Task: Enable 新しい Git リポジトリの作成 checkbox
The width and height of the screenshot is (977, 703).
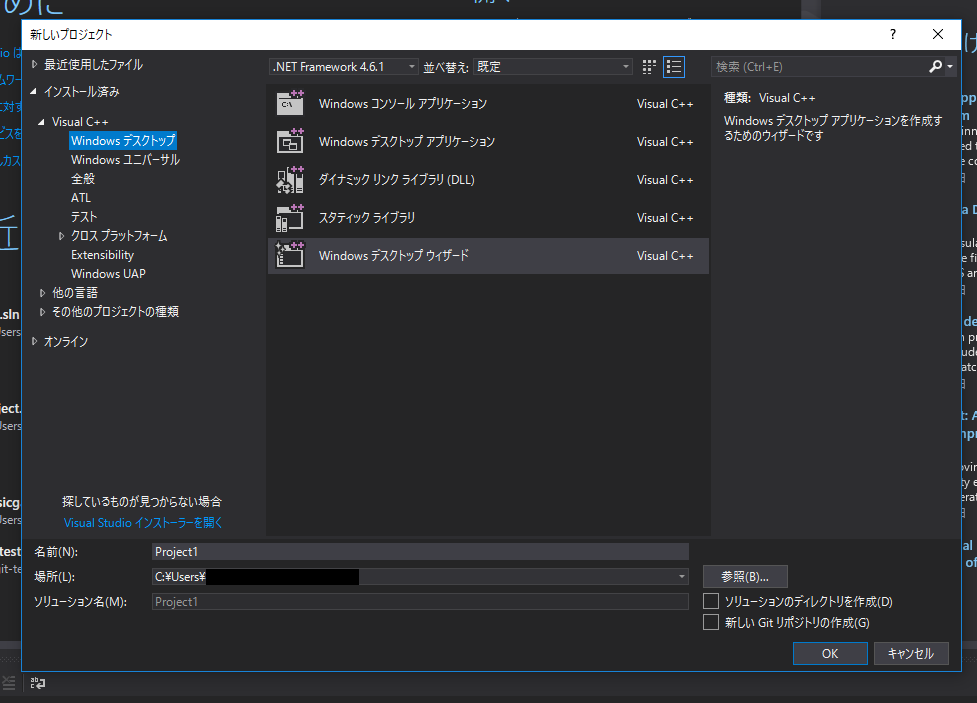Action: 711,622
